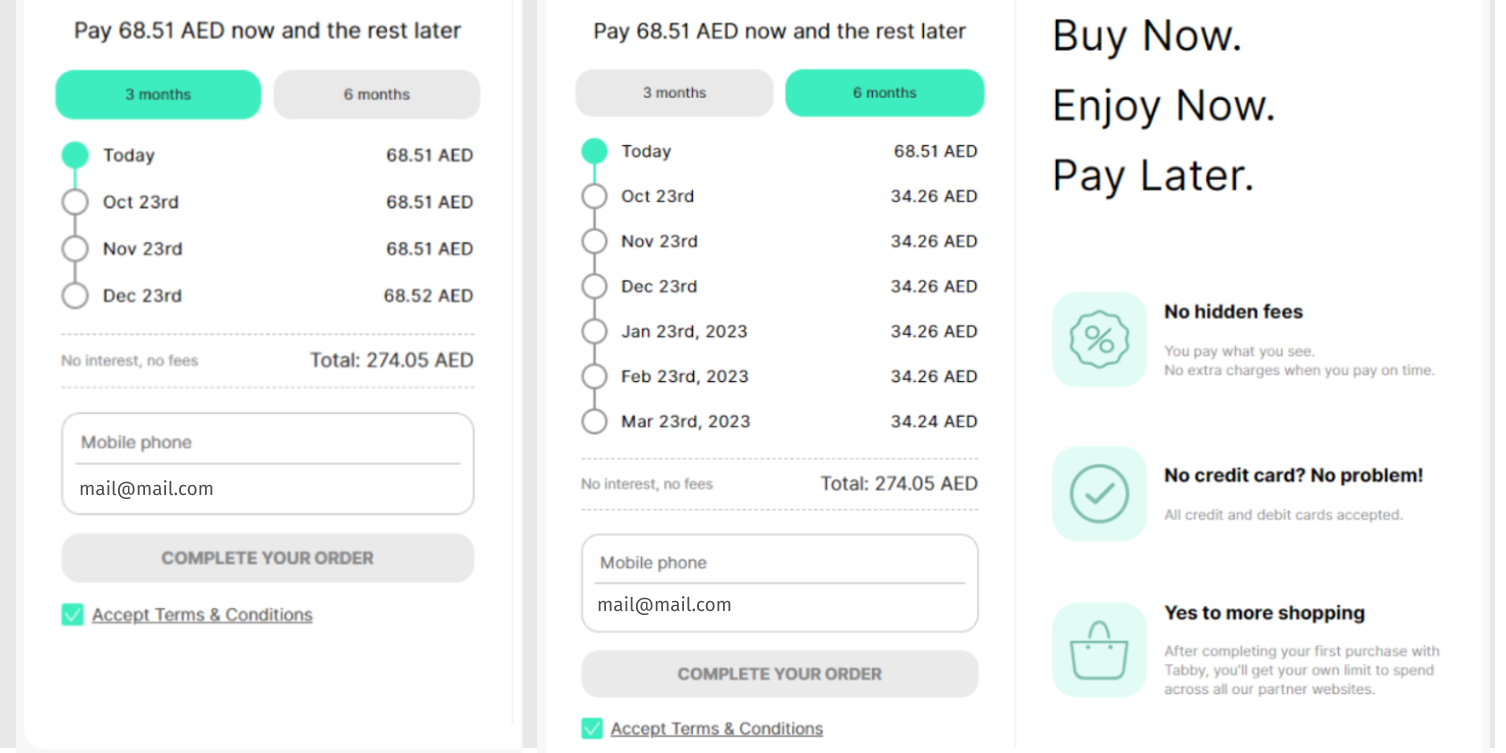Click the Mobile phone field in left panel
Screen dimensions: 1506x753
tap(267, 442)
